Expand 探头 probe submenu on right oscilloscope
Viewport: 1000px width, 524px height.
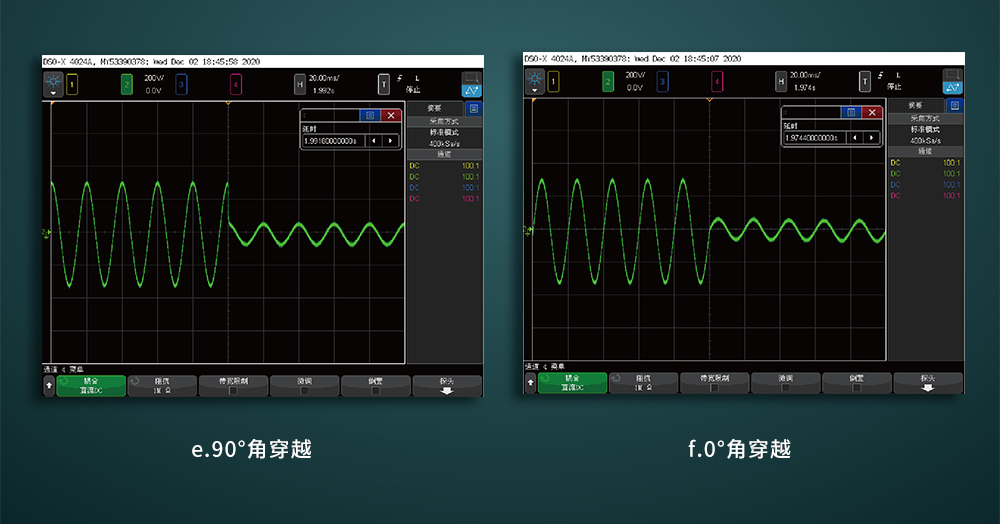(927, 383)
